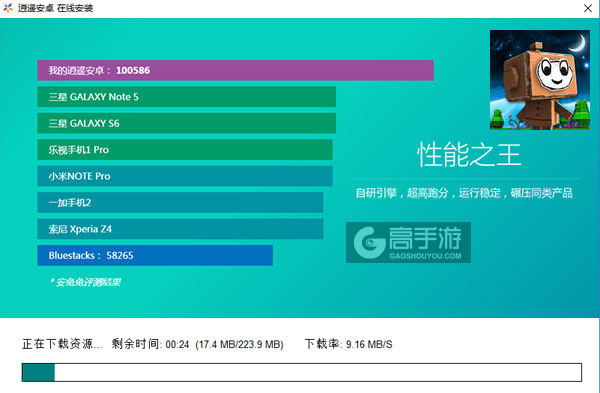This screenshot has height=393, width=600.
Task: Click the 安兔兔评测结果 footnote
Action: point(85,282)
